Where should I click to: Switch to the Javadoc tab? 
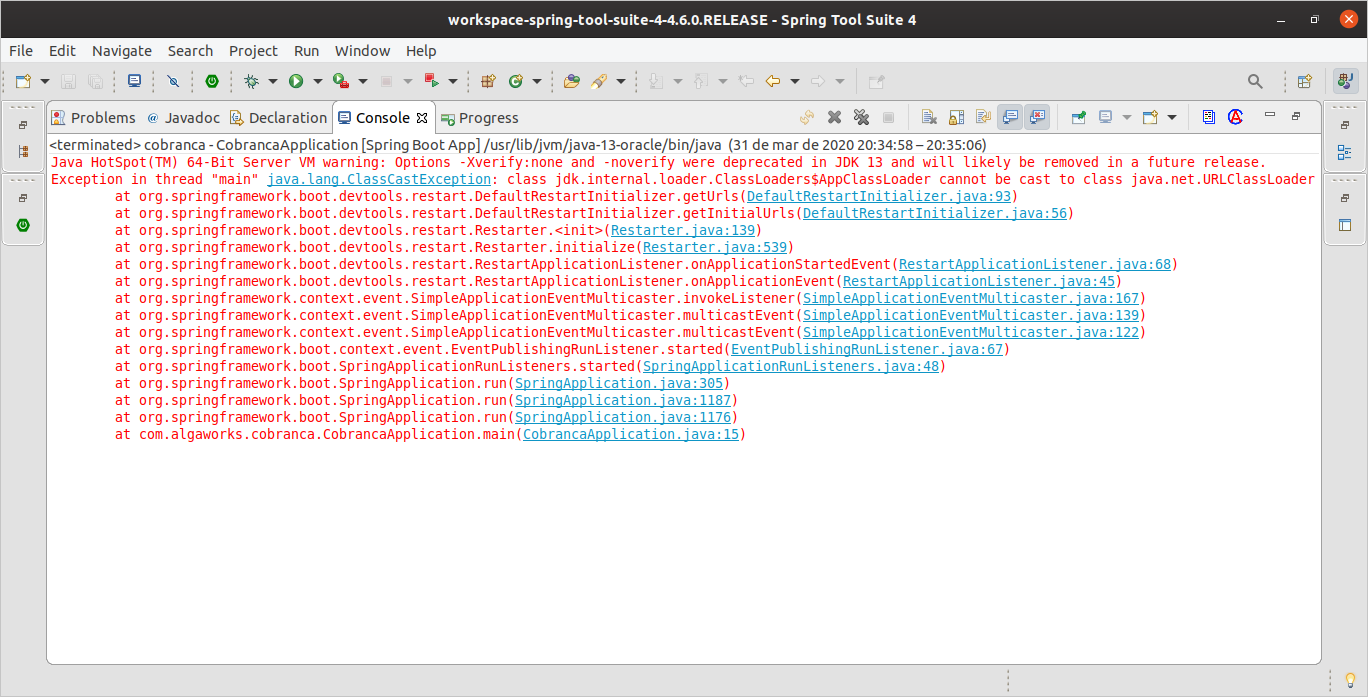tap(183, 118)
